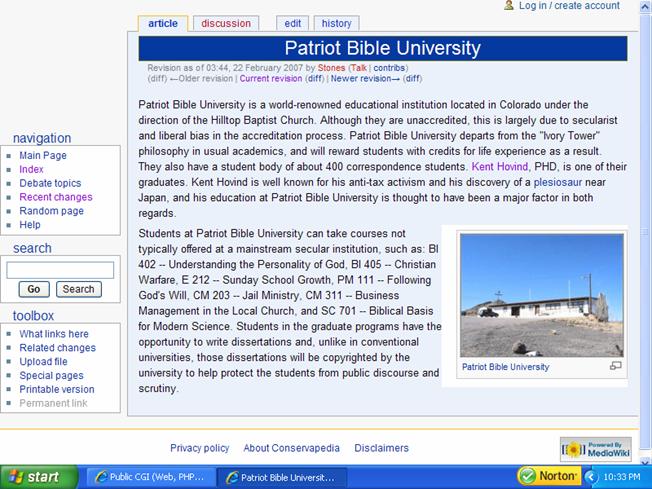Open the Windows start button
Image resolution: width=652 pixels, height=489 pixels.
(39, 477)
